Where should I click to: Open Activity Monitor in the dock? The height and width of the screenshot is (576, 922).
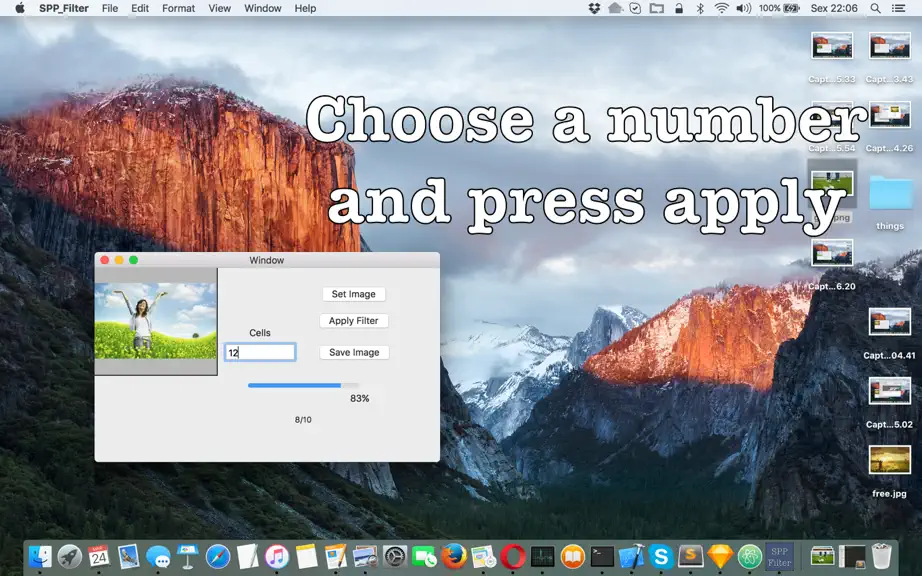(542, 556)
